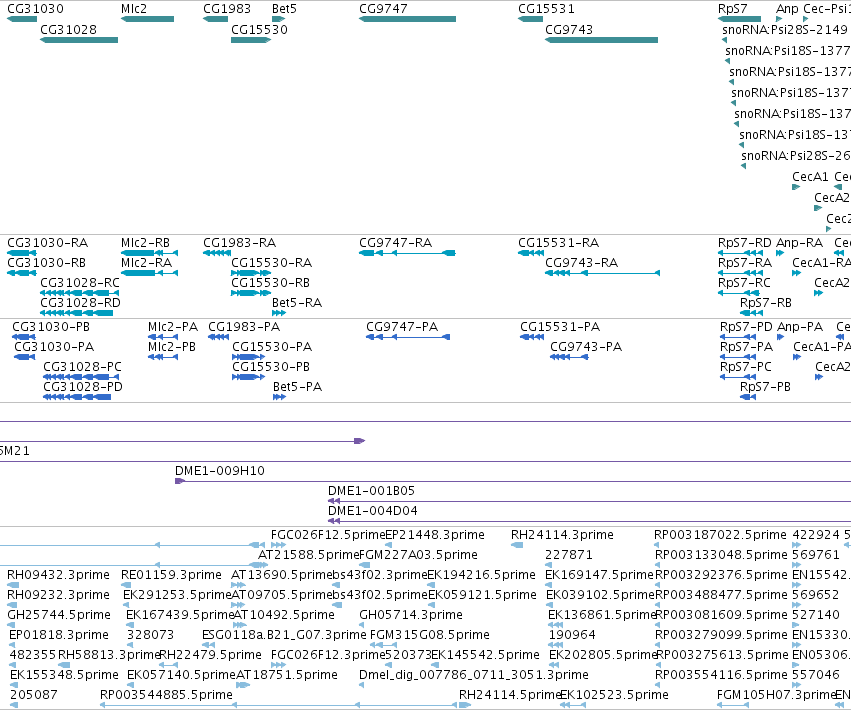Click the CG15531 gene label
Screen dimensions: 851x710
click(x=546, y=9)
